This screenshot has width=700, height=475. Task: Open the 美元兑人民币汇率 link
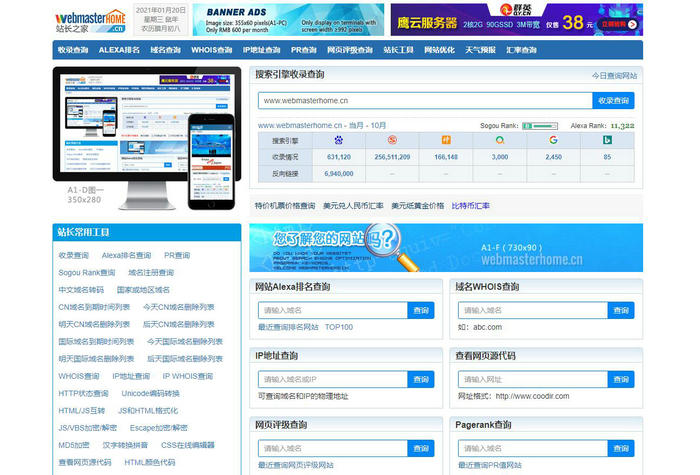click(x=353, y=206)
